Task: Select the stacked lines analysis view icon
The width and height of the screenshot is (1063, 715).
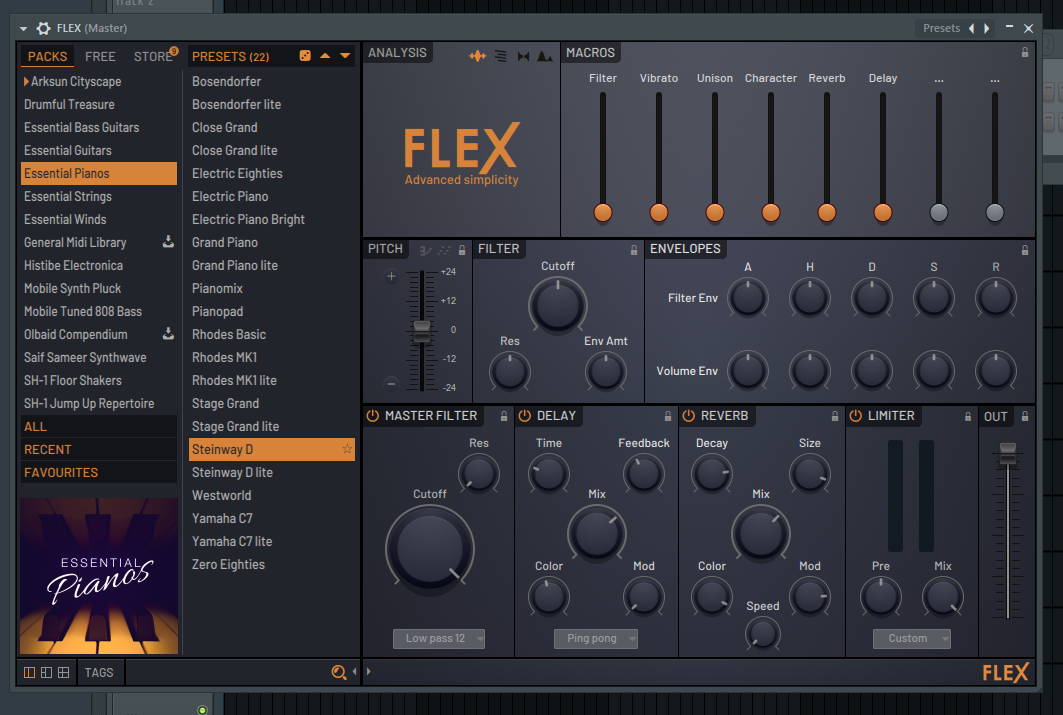Action: (x=500, y=56)
